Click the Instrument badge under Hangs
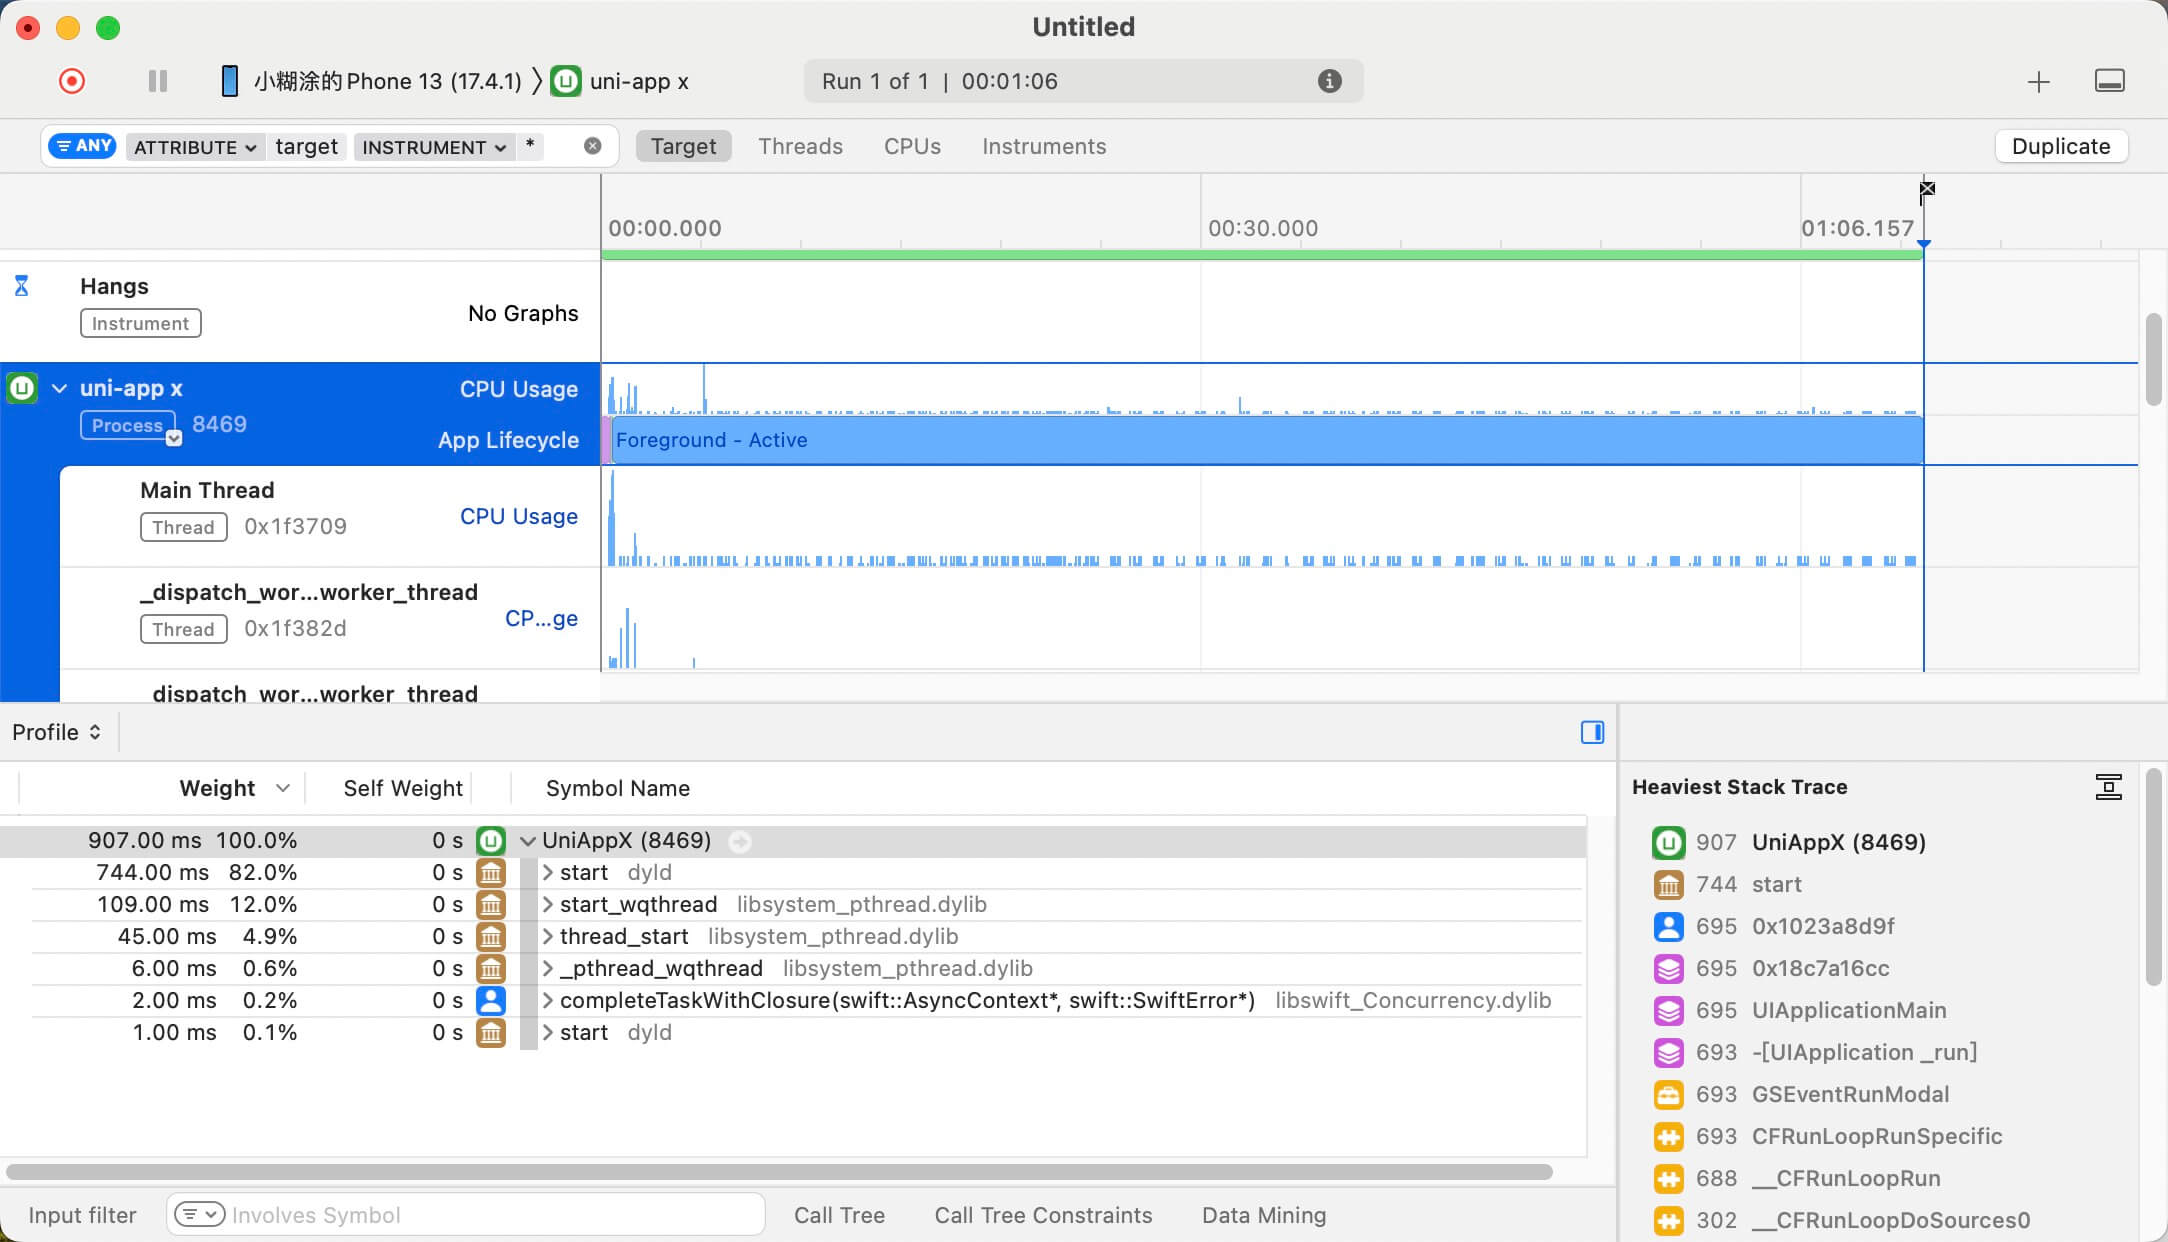The height and width of the screenshot is (1242, 2168). click(141, 323)
